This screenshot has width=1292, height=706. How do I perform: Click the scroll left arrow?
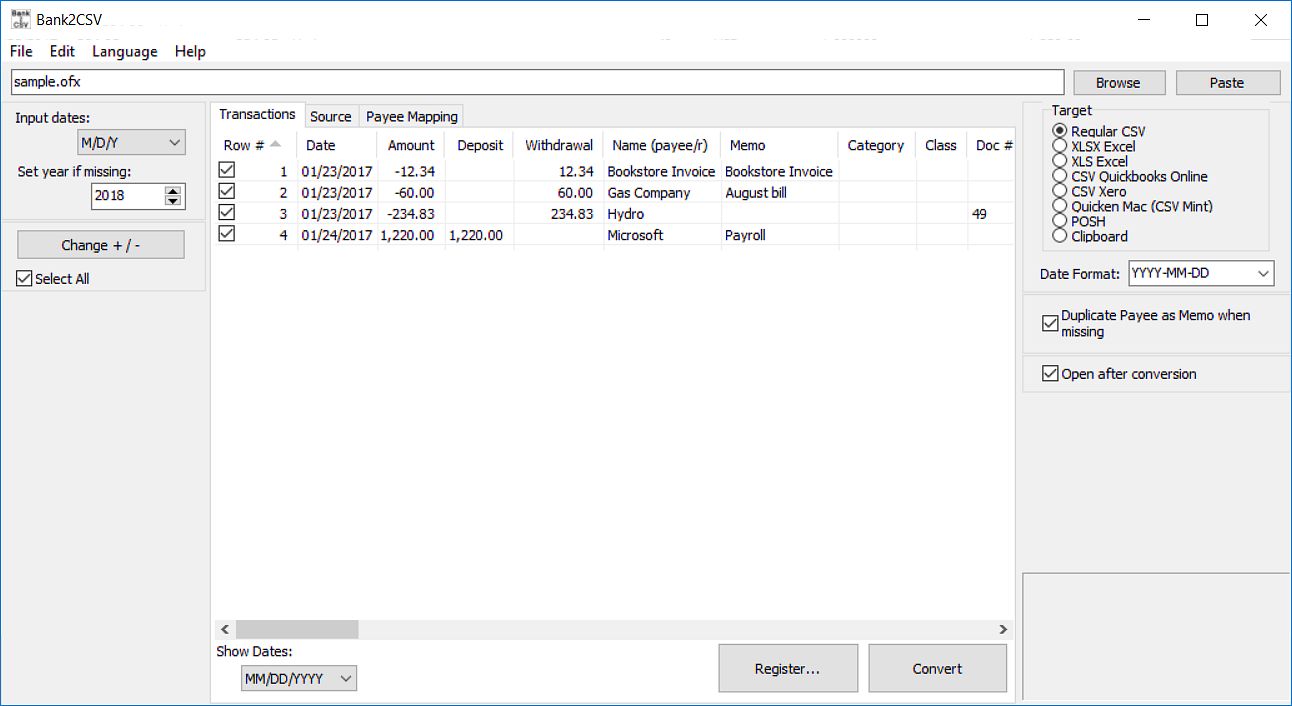coord(225,629)
